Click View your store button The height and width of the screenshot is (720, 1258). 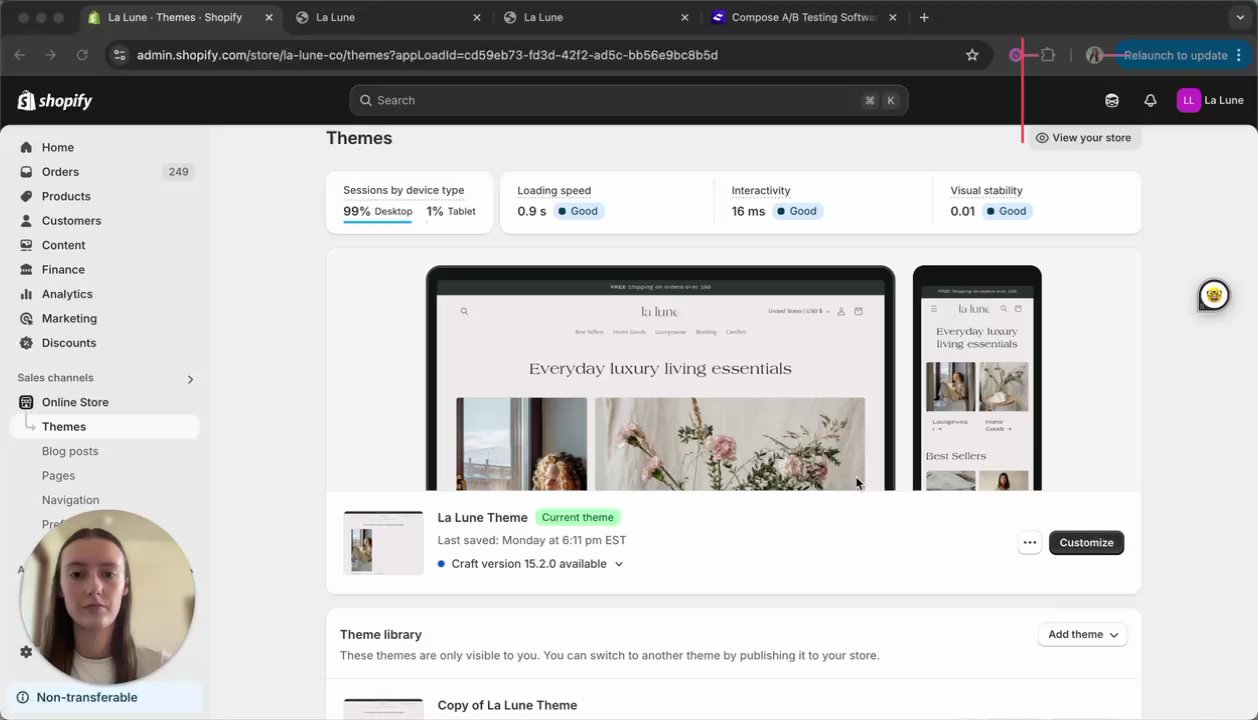1084,138
